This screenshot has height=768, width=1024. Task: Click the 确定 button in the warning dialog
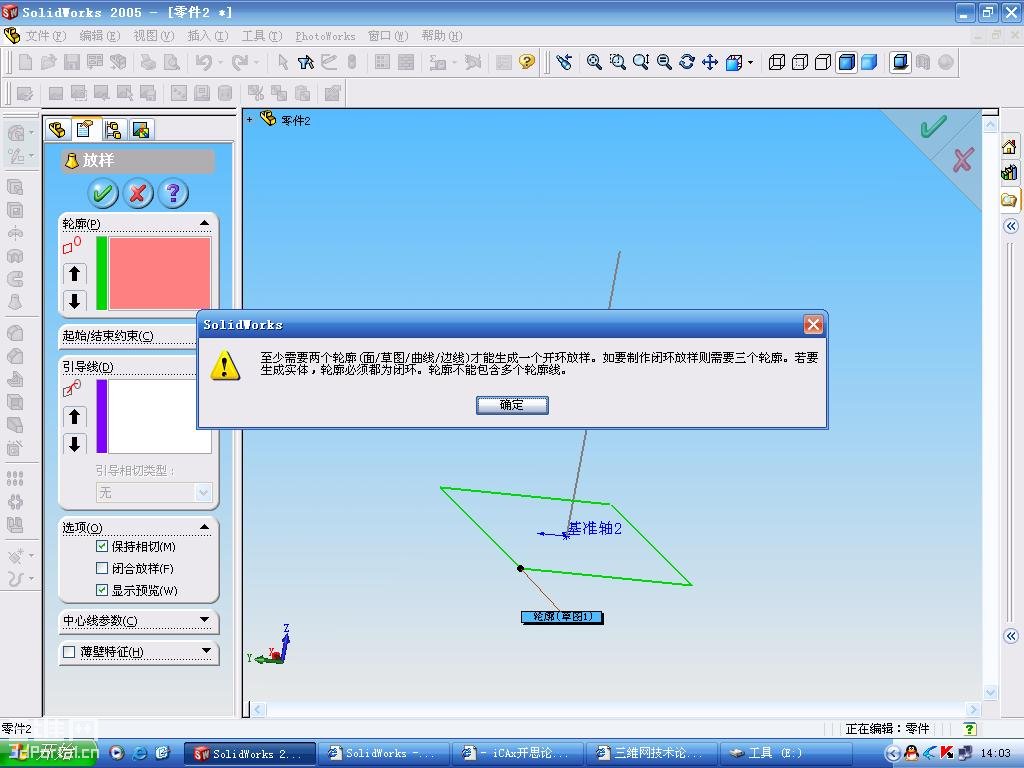(x=512, y=405)
